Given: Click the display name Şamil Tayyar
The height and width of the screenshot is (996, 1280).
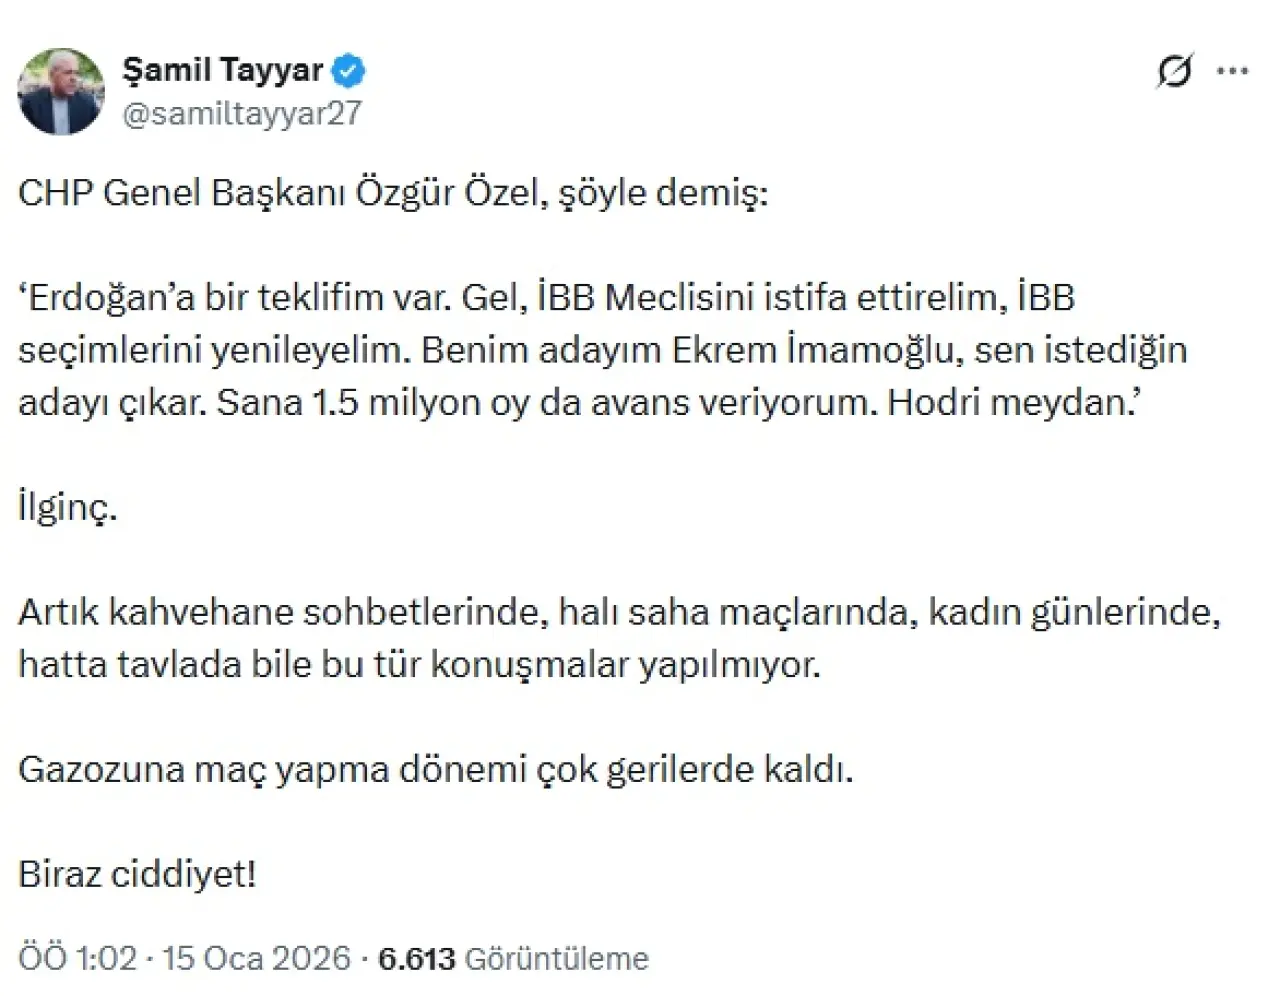Looking at the screenshot, I should pyautogui.click(x=222, y=70).
